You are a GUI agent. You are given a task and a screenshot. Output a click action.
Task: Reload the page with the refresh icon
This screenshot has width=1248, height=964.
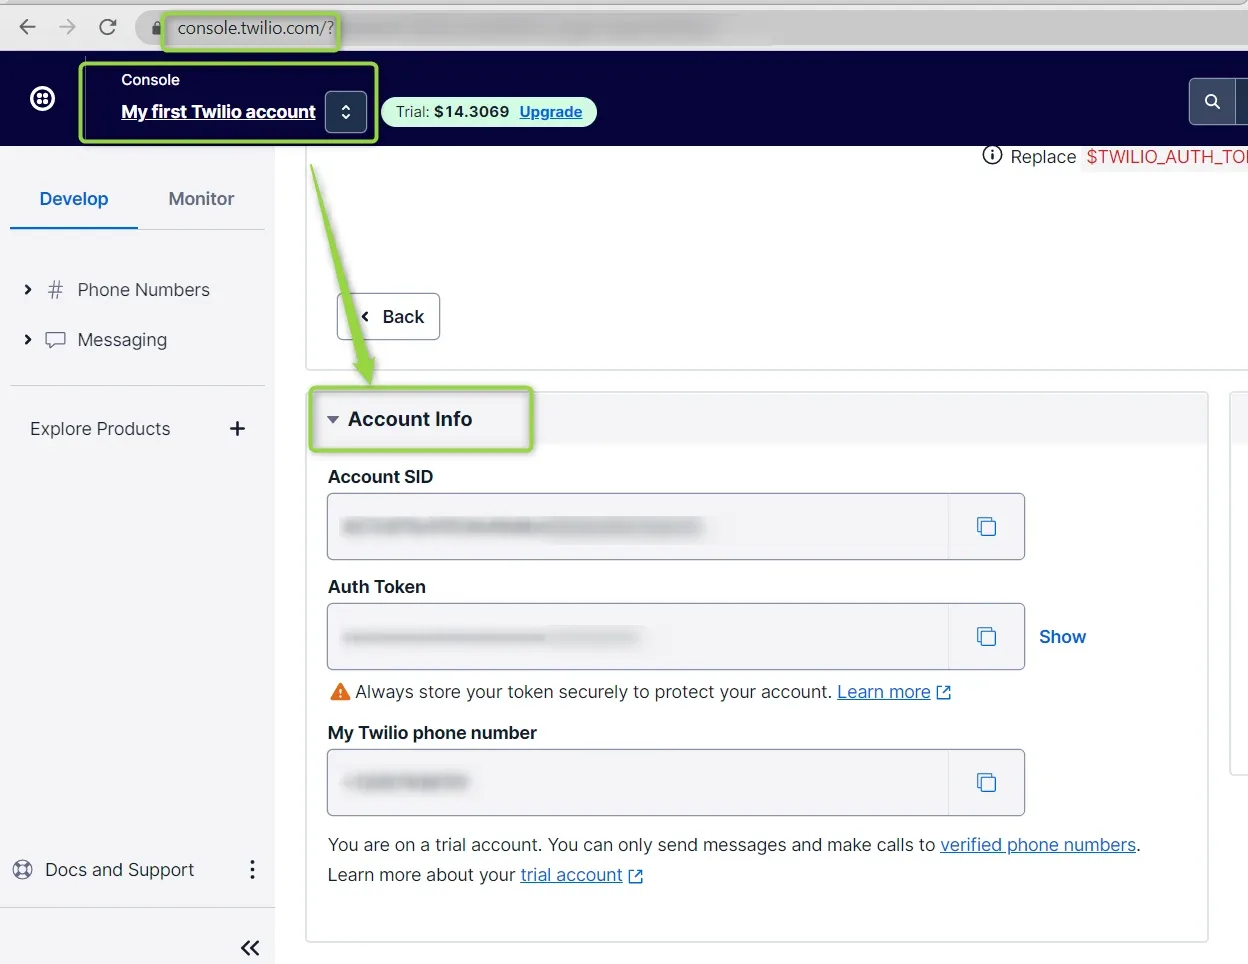(x=108, y=27)
